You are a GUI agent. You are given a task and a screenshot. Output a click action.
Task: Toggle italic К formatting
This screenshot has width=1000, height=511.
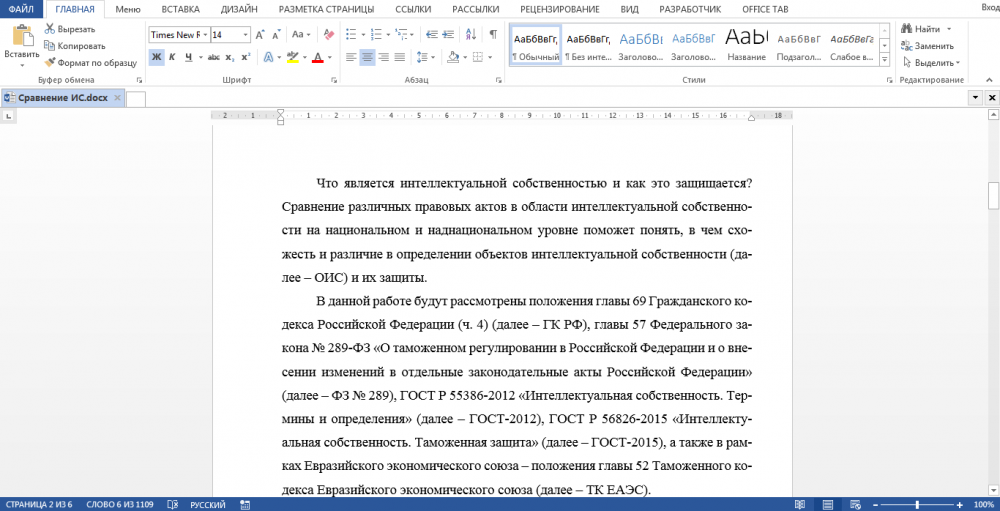coord(173,58)
